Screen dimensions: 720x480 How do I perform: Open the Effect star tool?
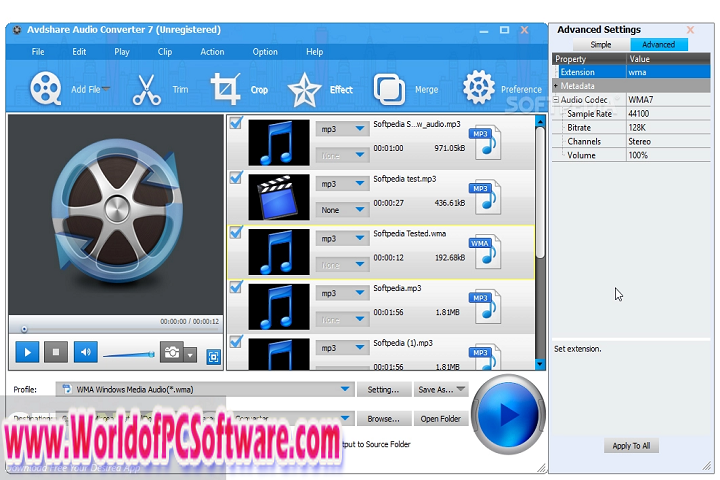tap(304, 89)
